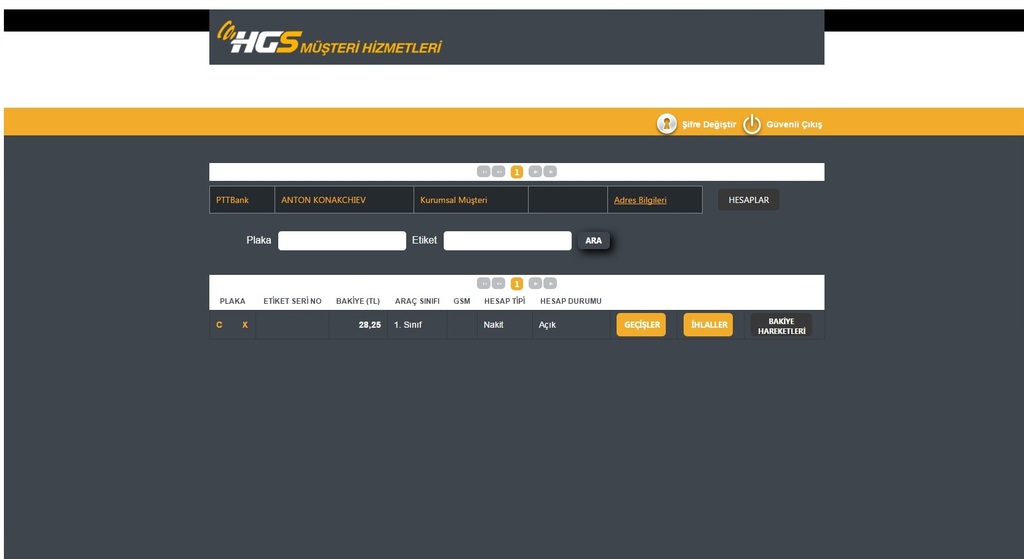
Task: Click the ANTON KONAKCHIEV customer cell
Action: click(343, 200)
